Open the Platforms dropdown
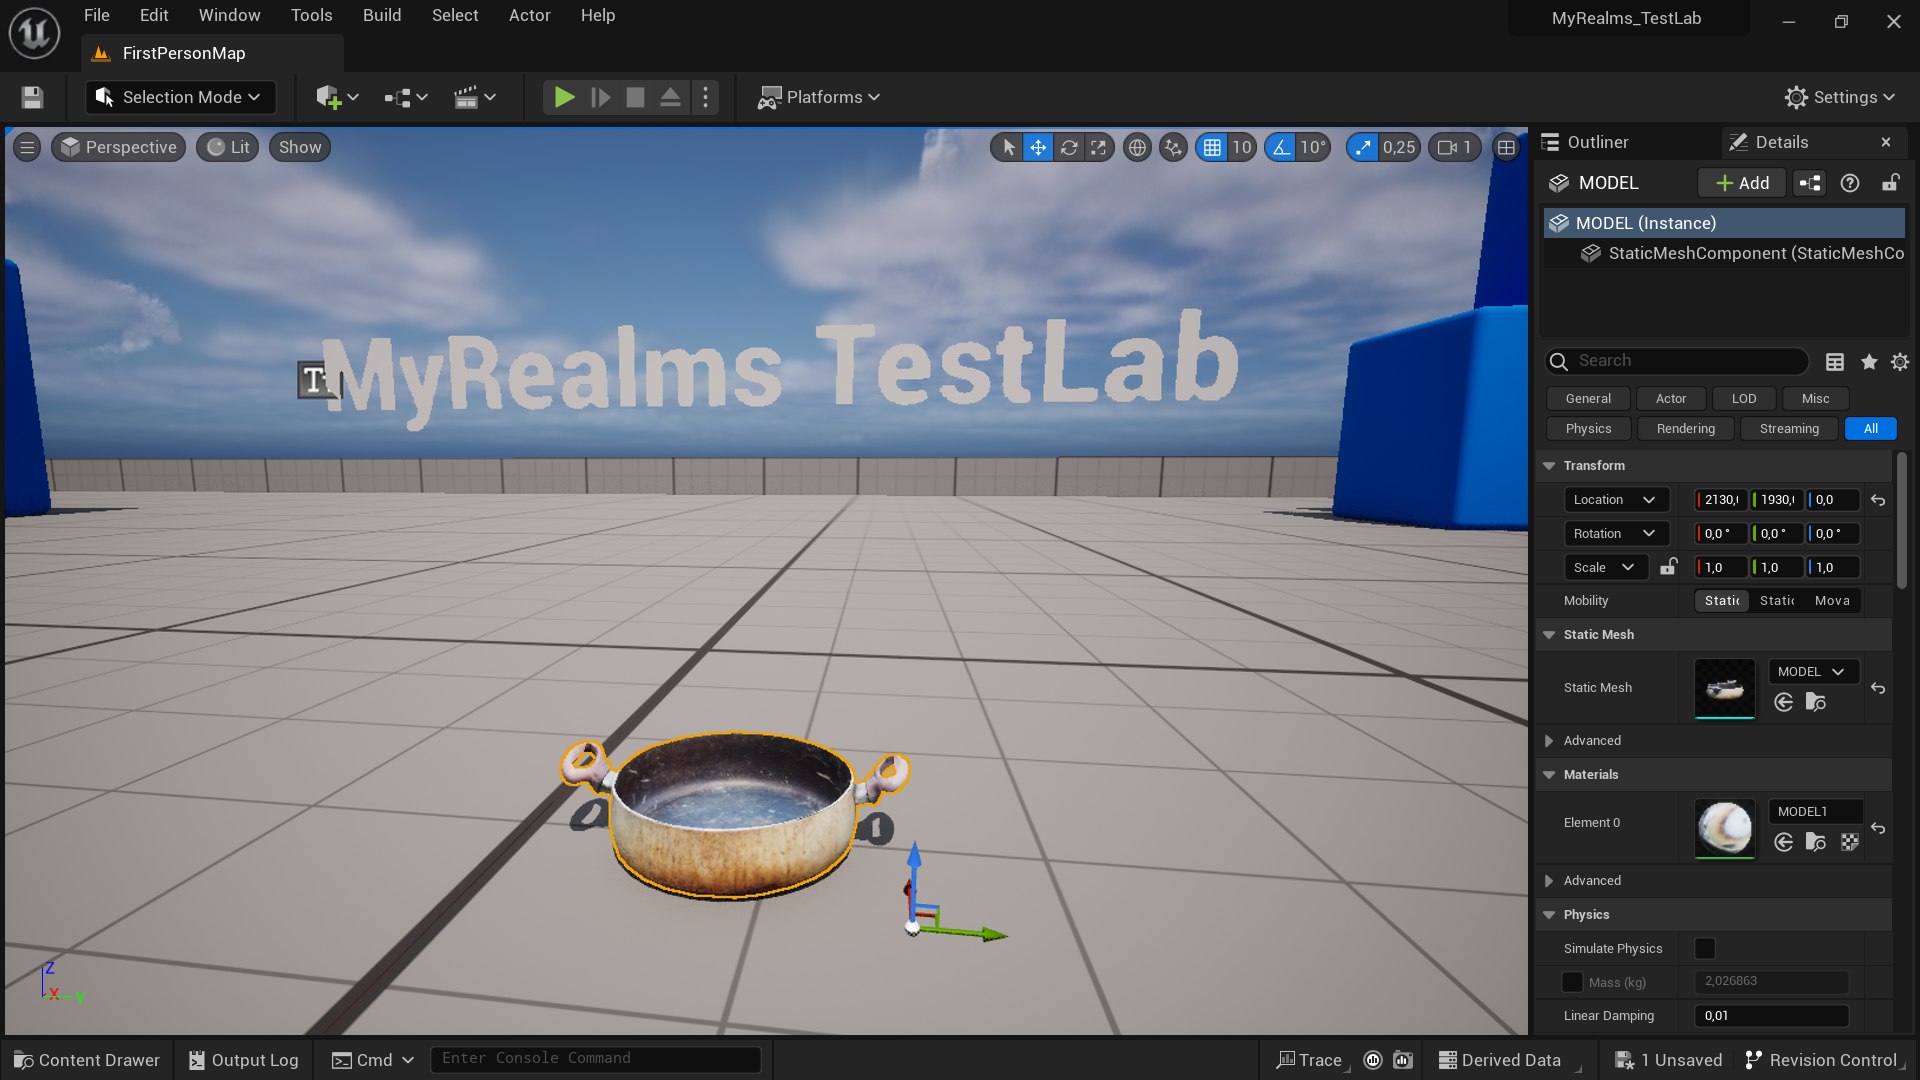Screen dimensions: 1920x1080 point(819,97)
